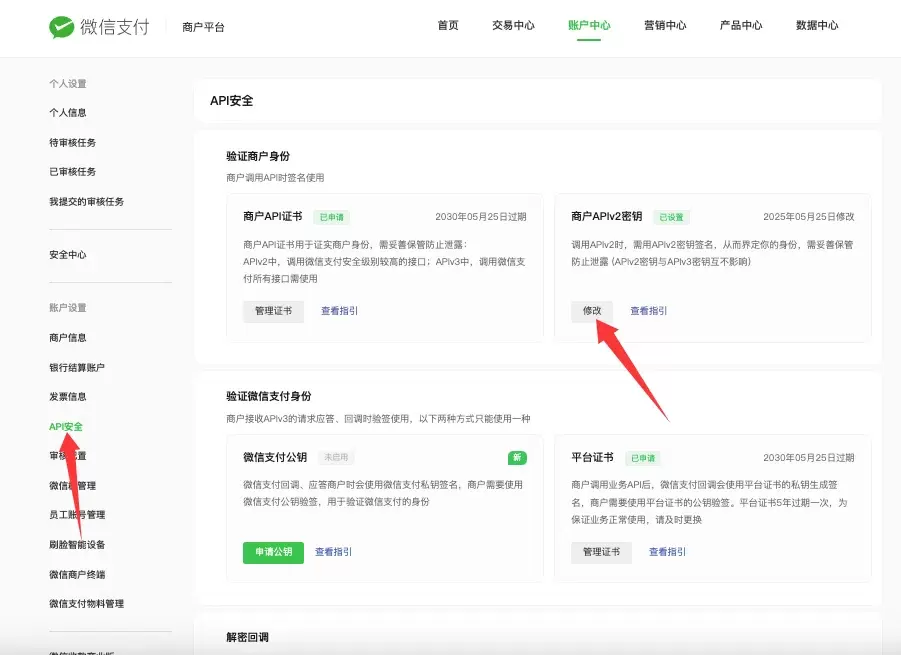Open the 账户中心 top tab
This screenshot has width=901, height=655.
tap(589, 25)
